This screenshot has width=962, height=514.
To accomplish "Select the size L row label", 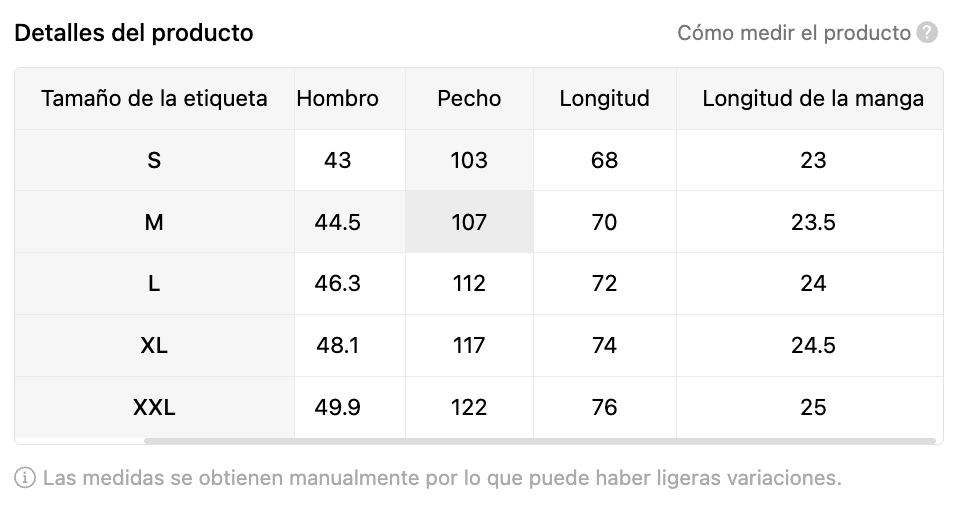I will (154, 284).
